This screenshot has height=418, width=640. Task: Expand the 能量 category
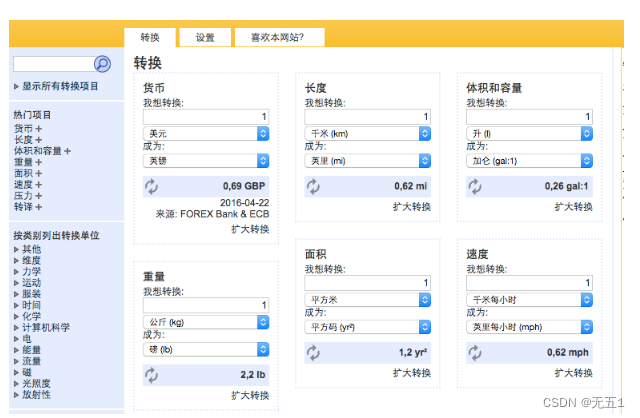pyautogui.click(x=27, y=350)
